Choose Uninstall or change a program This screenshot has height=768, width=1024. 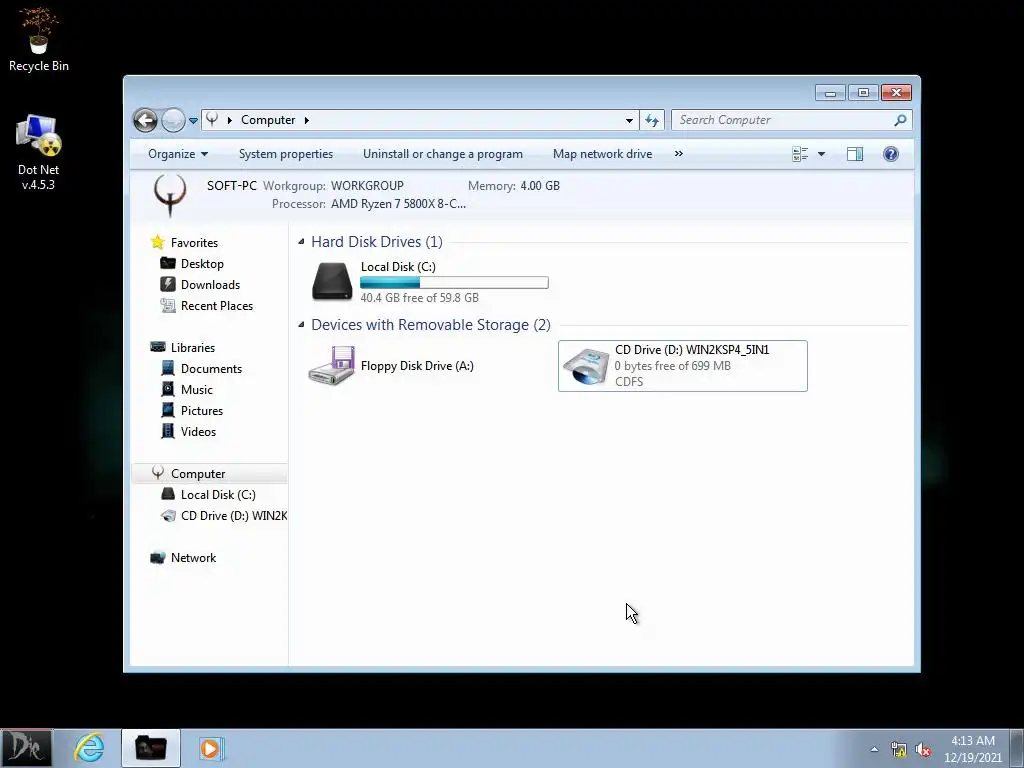tap(443, 154)
